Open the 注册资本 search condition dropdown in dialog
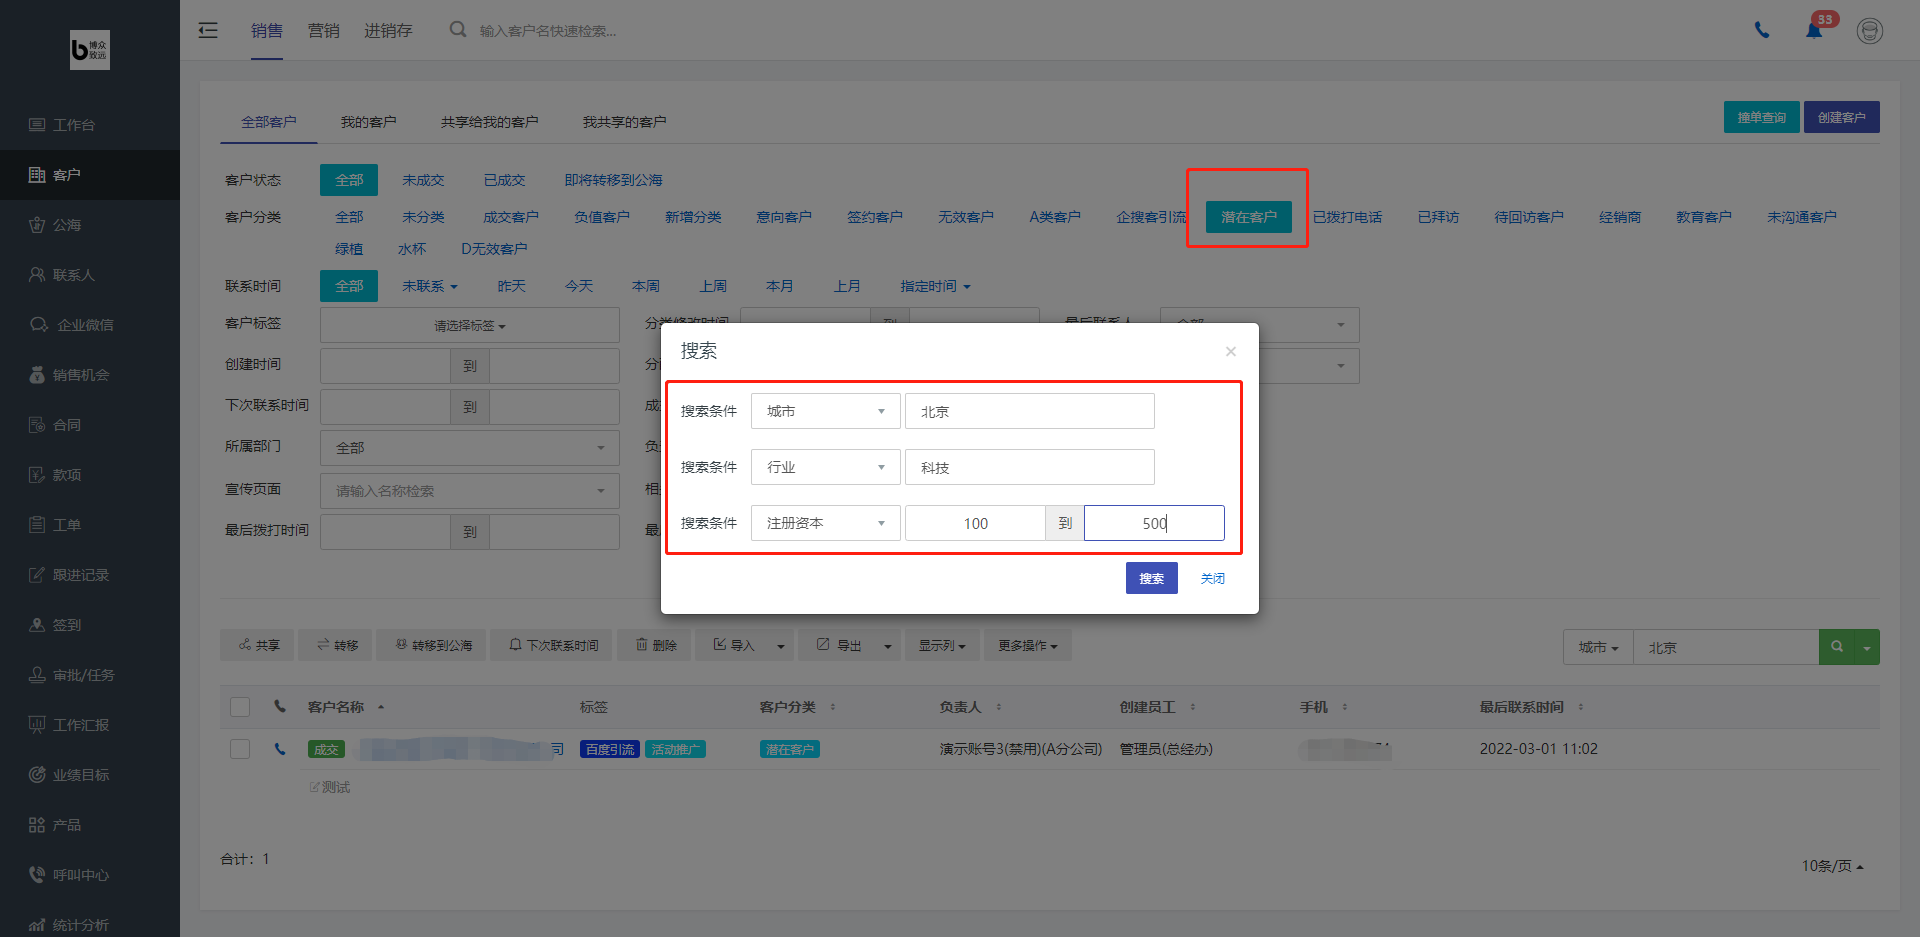 point(826,523)
